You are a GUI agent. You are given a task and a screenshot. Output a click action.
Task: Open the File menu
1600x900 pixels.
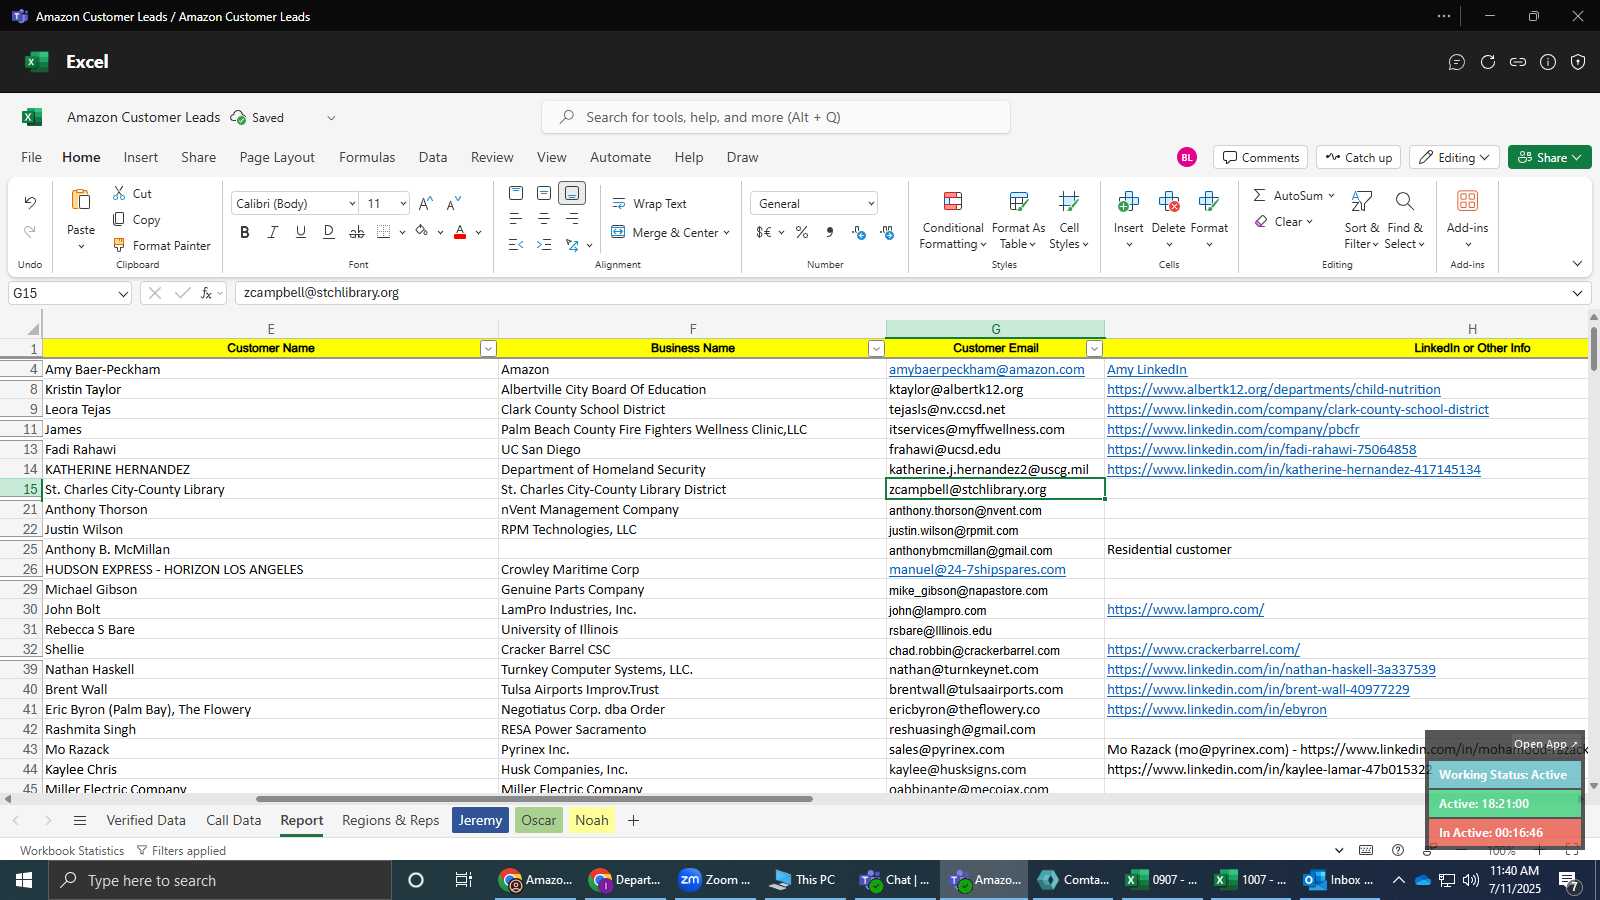tap(32, 157)
